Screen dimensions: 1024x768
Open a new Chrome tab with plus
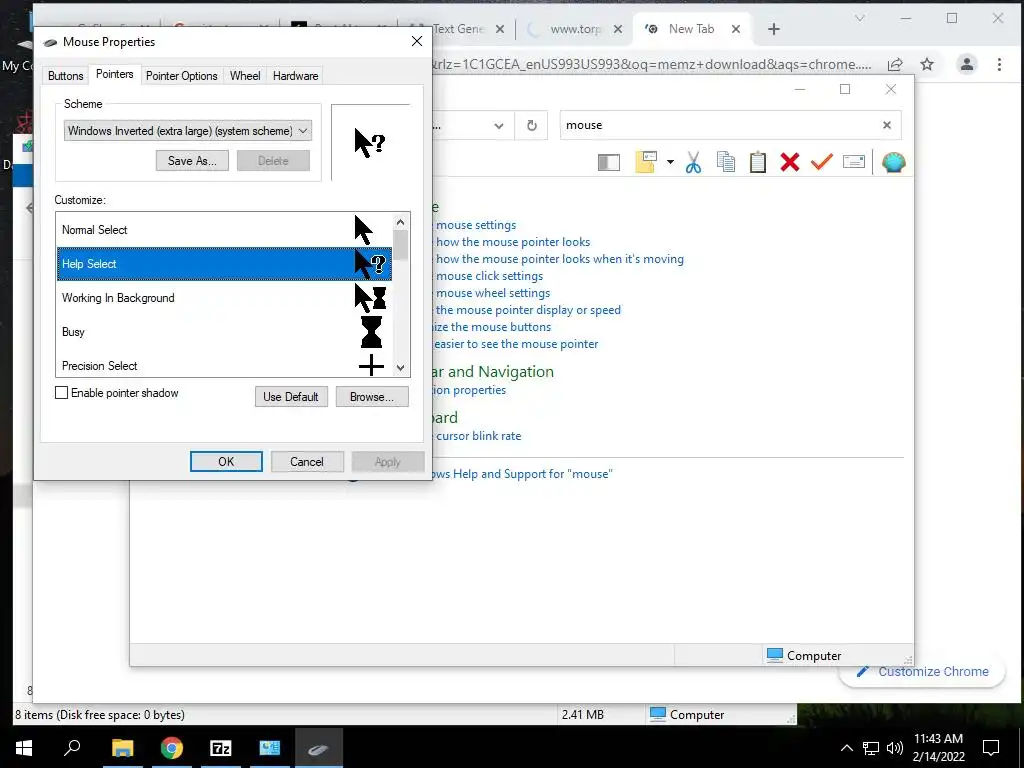pos(774,29)
